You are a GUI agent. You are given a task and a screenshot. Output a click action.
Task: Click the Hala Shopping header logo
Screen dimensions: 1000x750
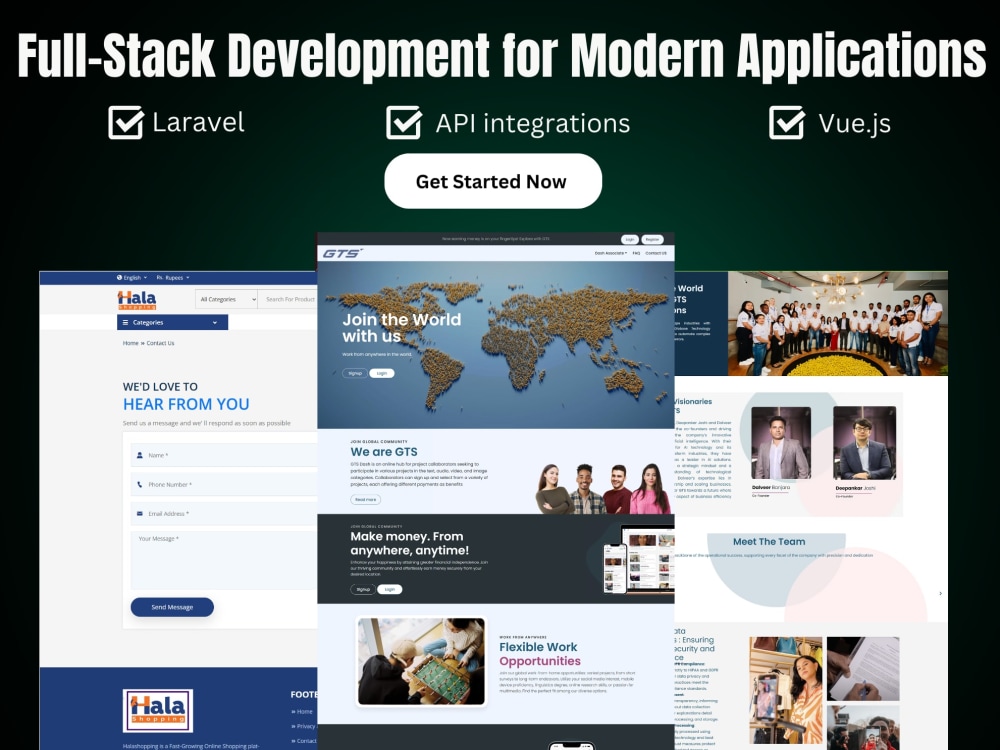click(136, 299)
